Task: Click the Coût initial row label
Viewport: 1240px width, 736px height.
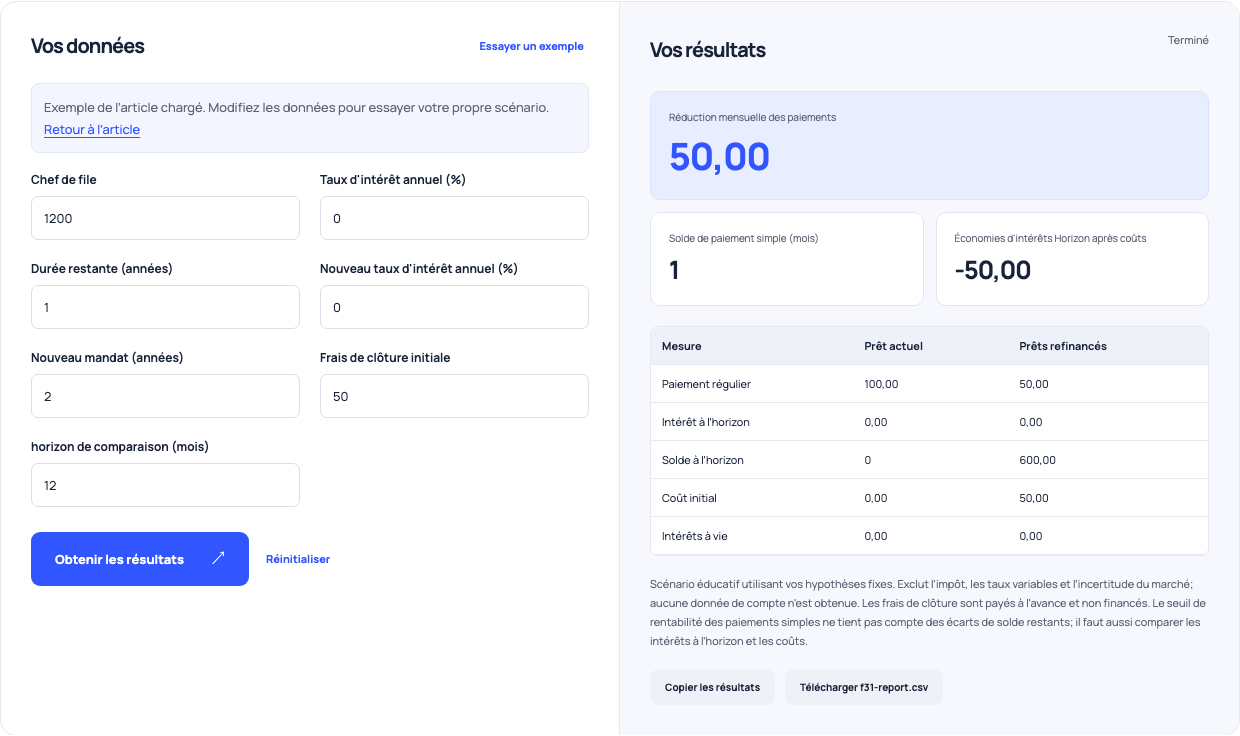Action: pyautogui.click(x=689, y=498)
